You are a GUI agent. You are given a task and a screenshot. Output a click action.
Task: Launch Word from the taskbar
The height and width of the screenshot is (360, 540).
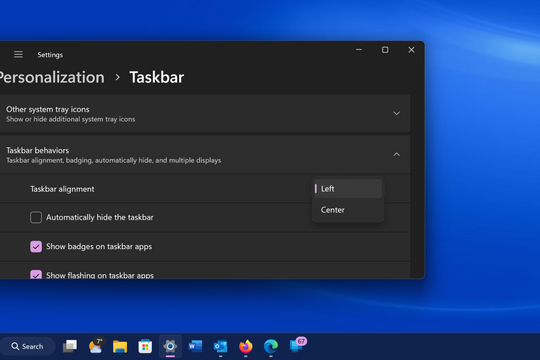point(195,346)
